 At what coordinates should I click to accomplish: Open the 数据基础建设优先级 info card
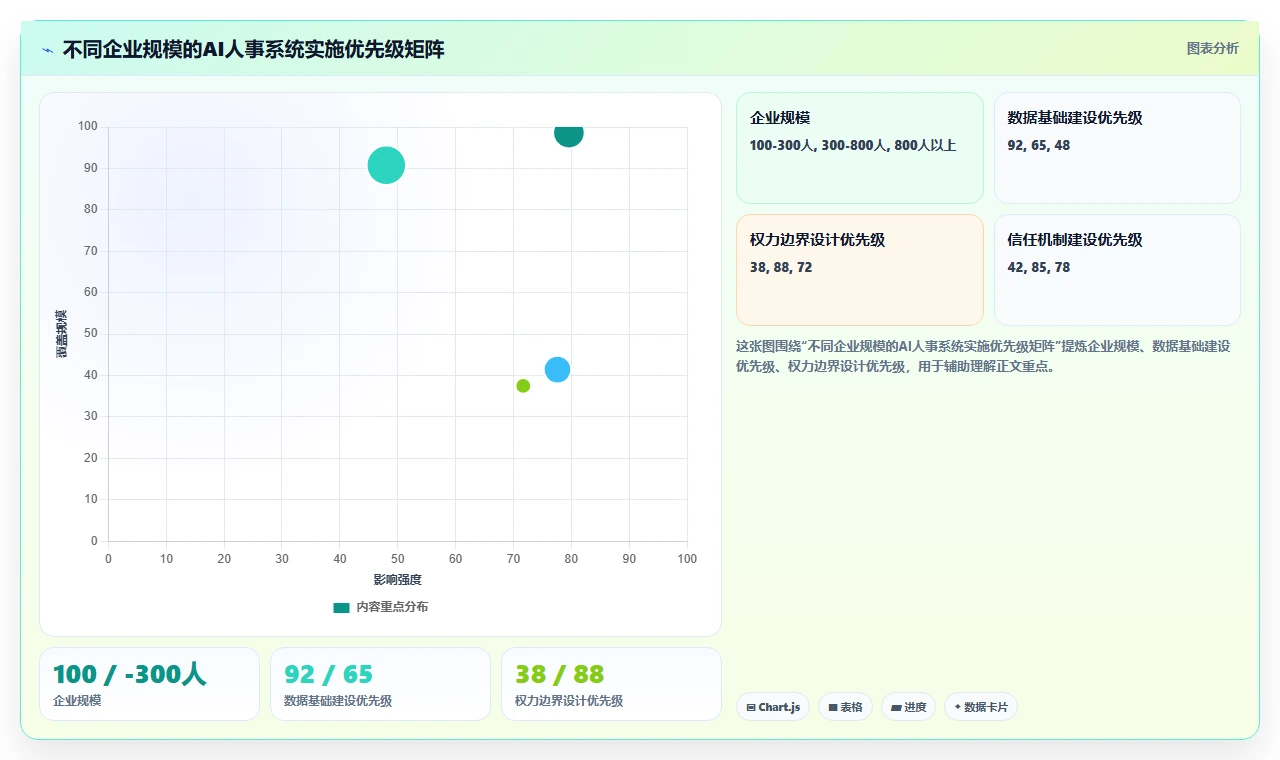coord(1117,148)
